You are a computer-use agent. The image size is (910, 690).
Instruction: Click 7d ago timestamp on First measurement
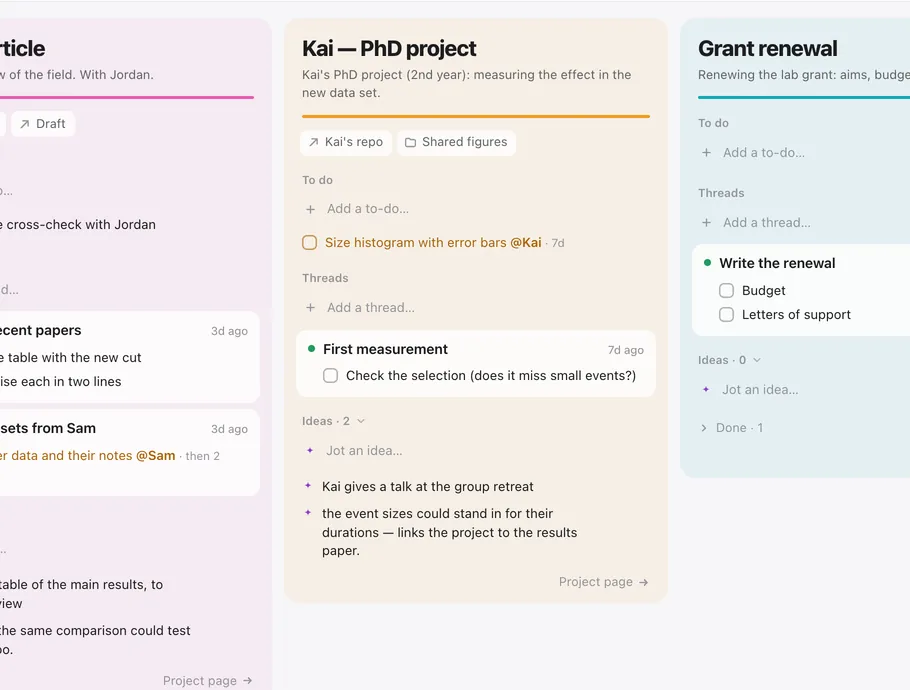point(626,350)
